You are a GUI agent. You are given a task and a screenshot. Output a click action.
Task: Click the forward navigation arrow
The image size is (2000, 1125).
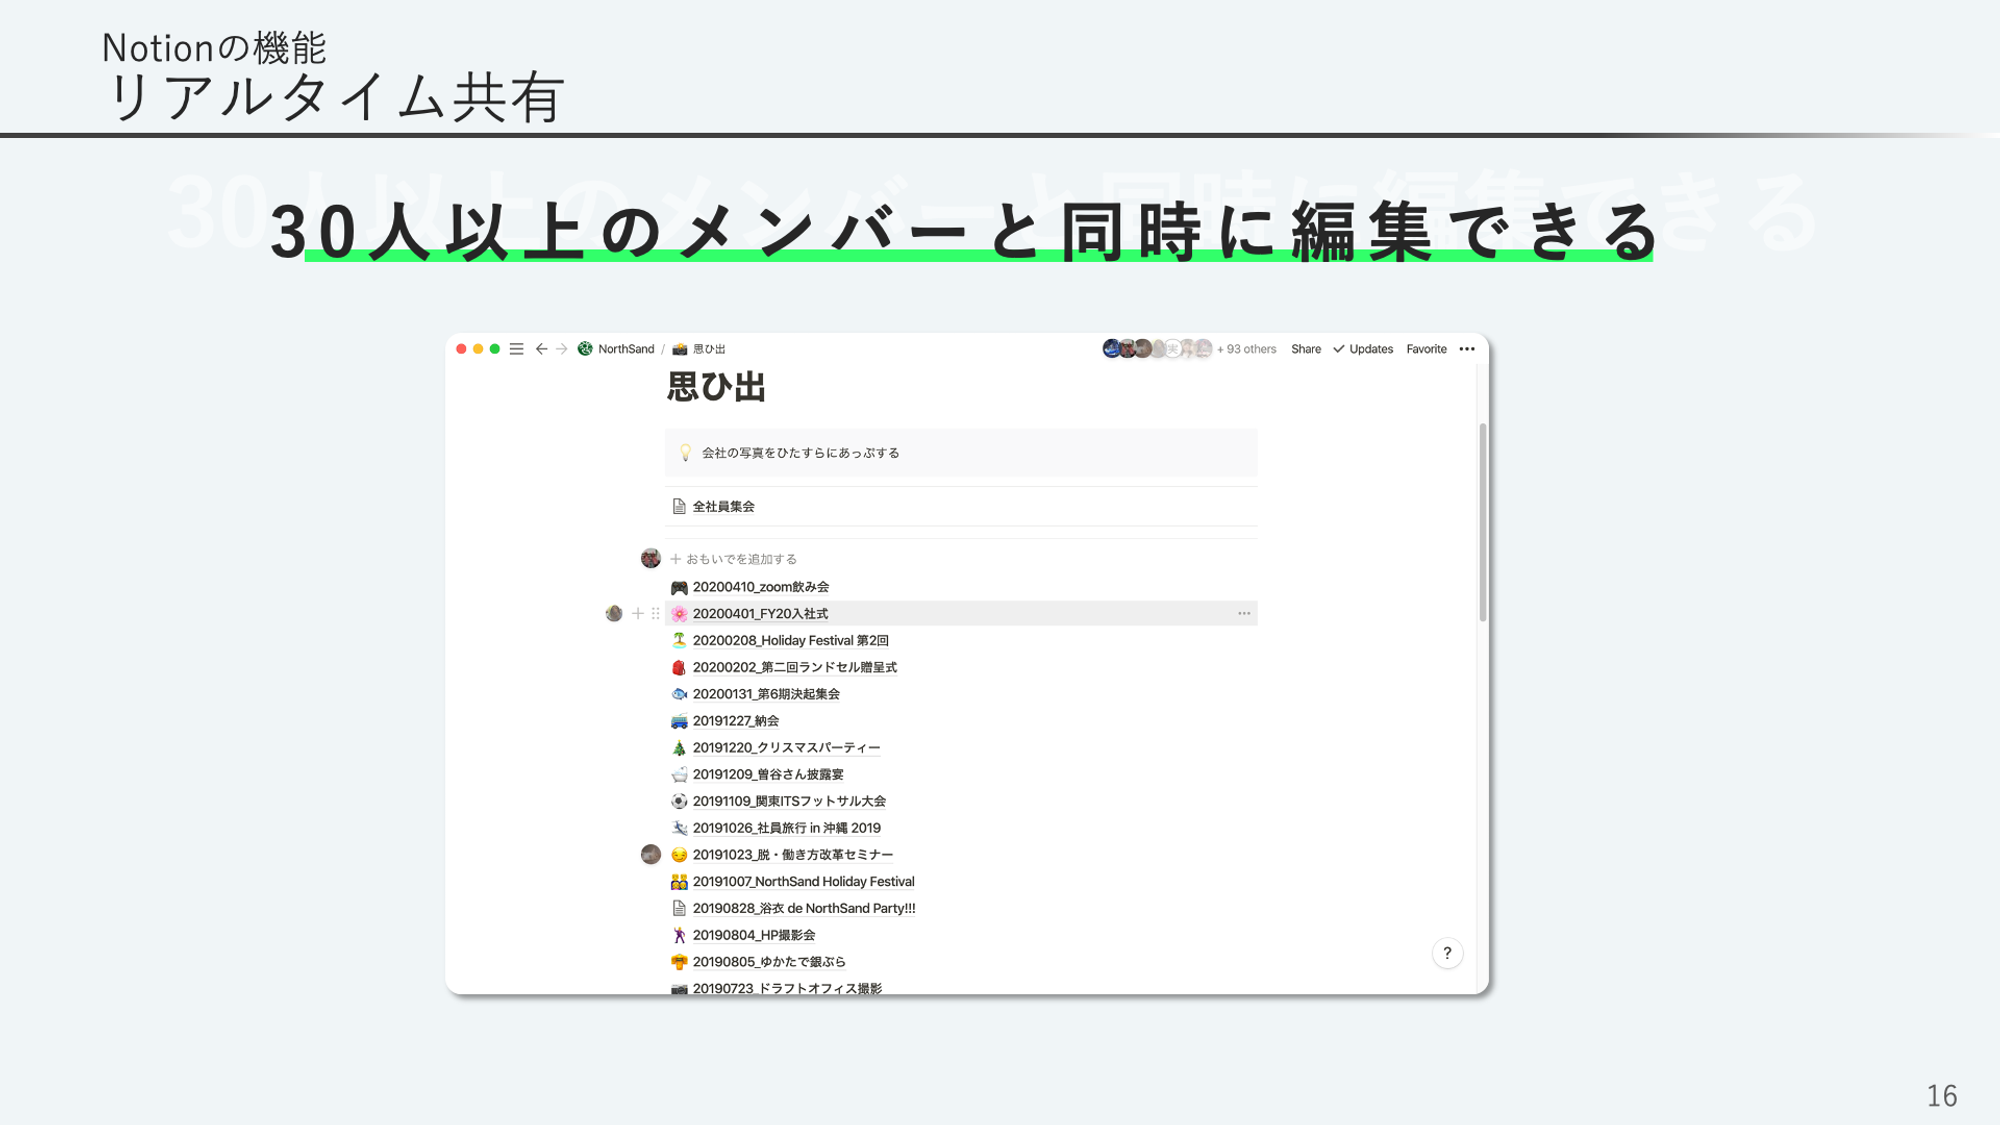562,349
